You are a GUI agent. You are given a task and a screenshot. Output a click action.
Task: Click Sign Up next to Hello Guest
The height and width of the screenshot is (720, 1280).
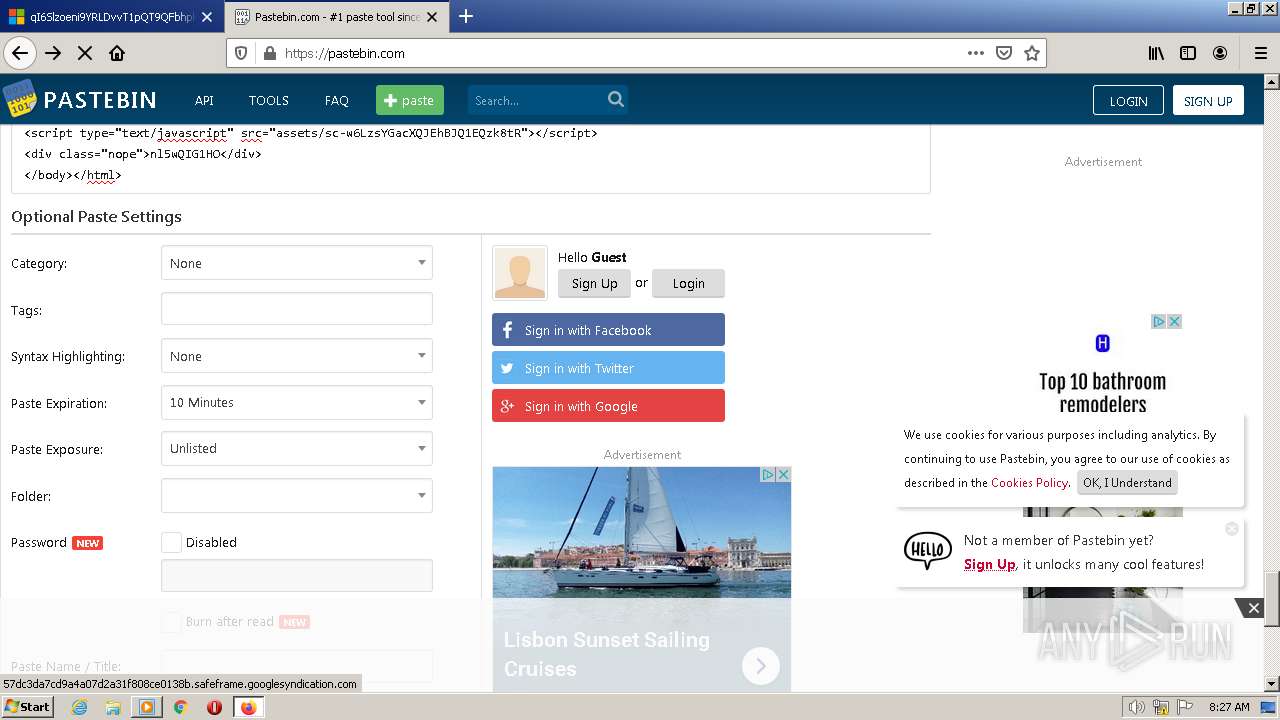pos(594,283)
